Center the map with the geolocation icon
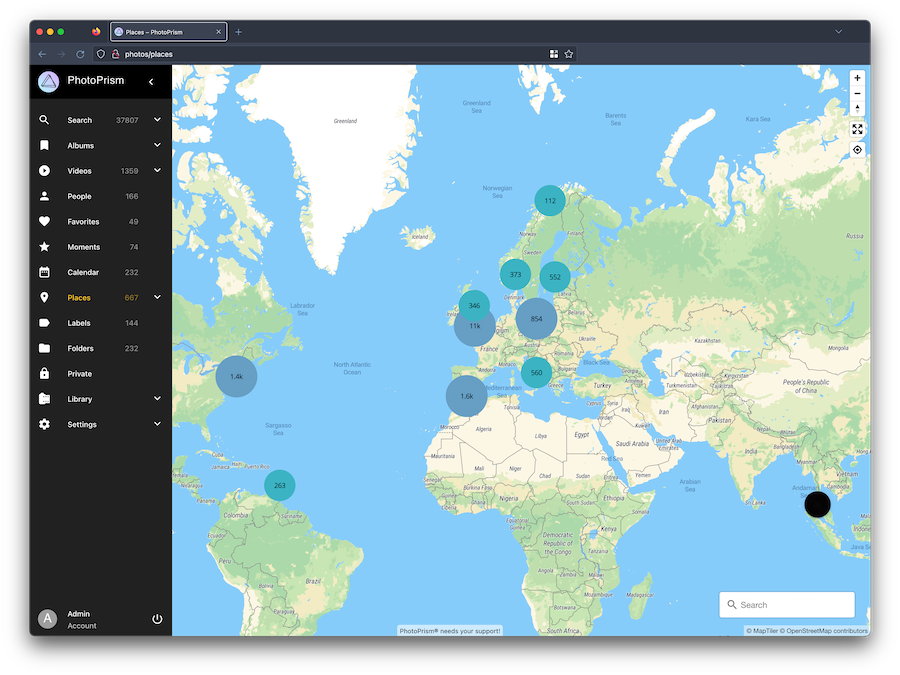The image size is (900, 675). 857,149
